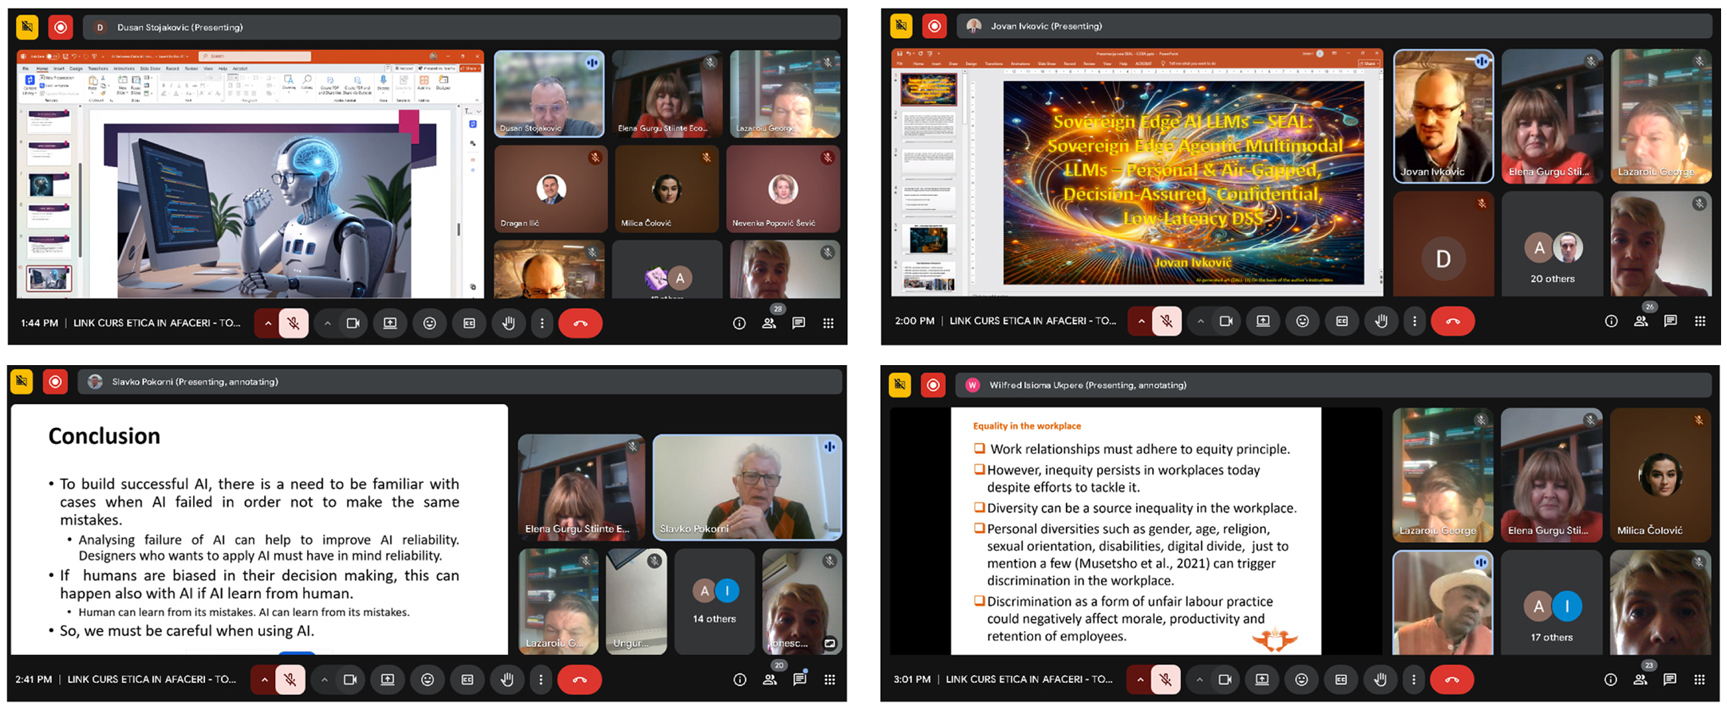Open chat panel in the 2:41 PM meeting
Screen dimensions: 1727x709
pos(799,680)
